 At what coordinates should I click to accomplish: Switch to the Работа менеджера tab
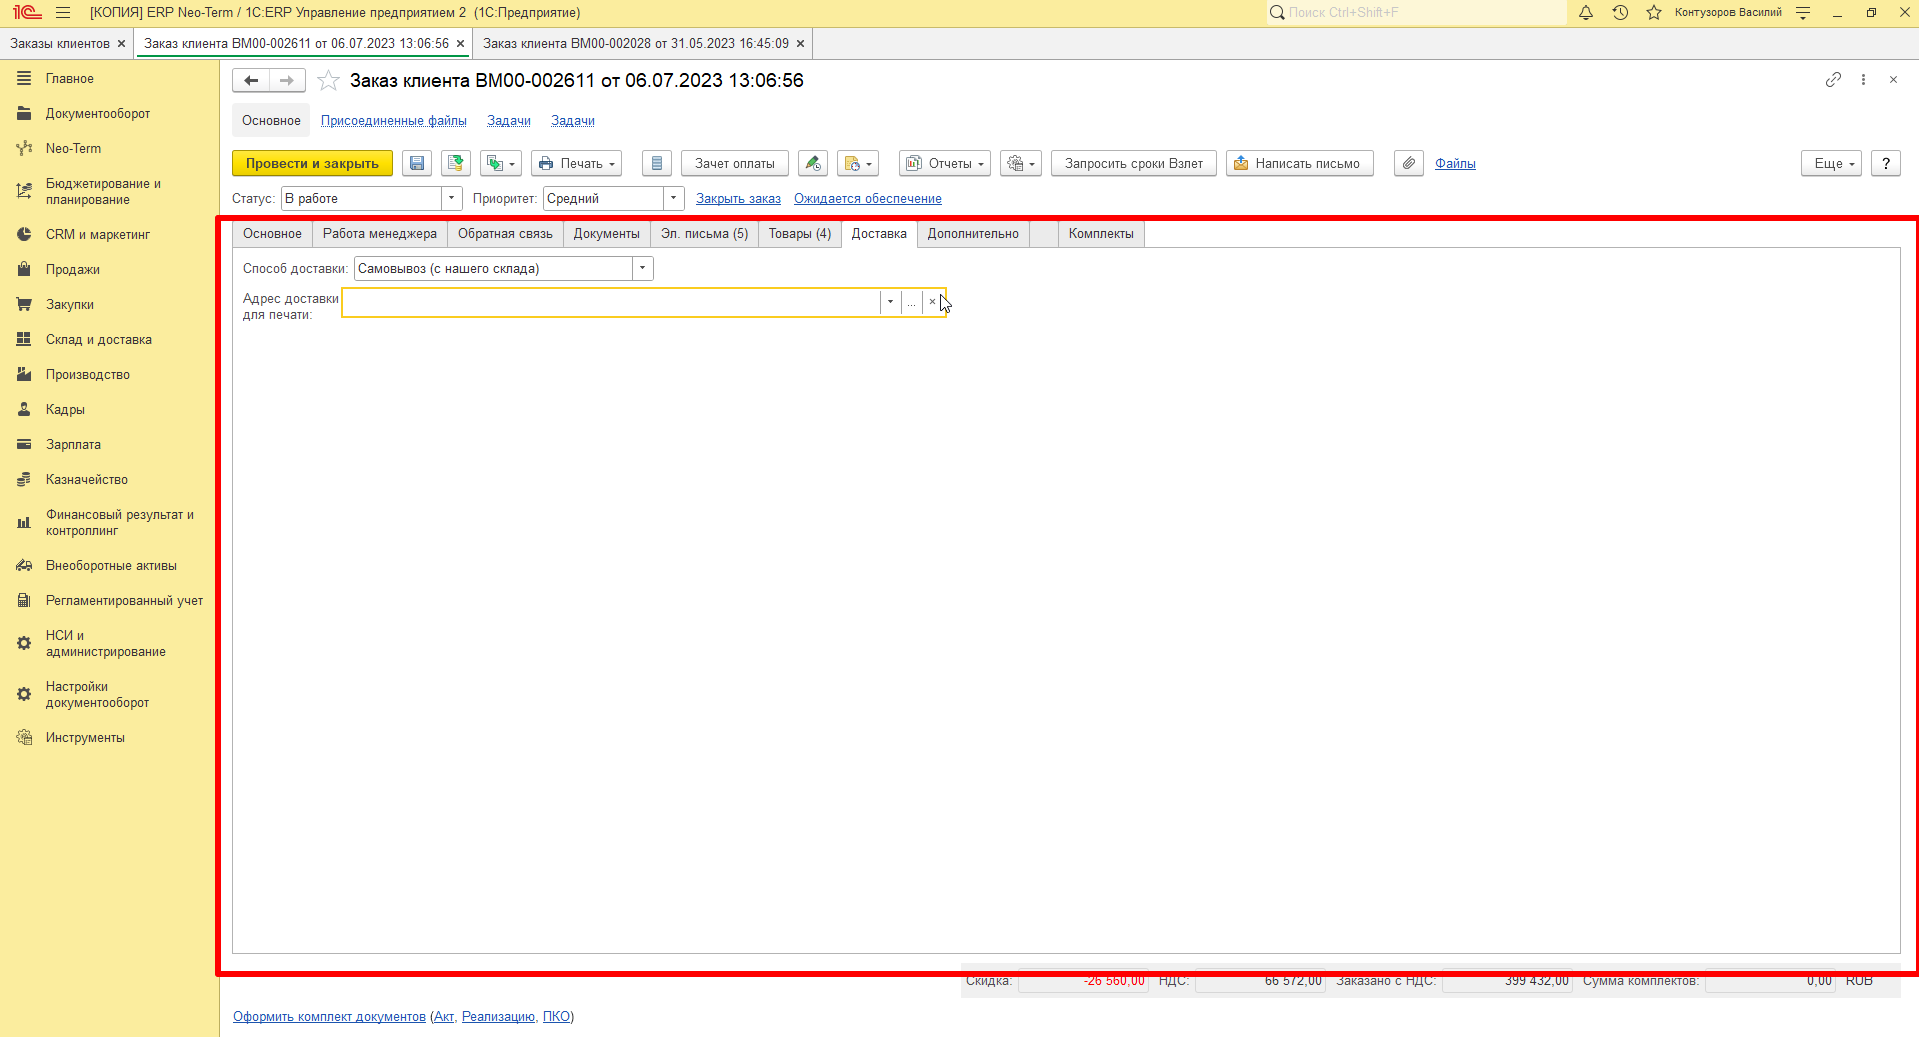click(x=380, y=234)
